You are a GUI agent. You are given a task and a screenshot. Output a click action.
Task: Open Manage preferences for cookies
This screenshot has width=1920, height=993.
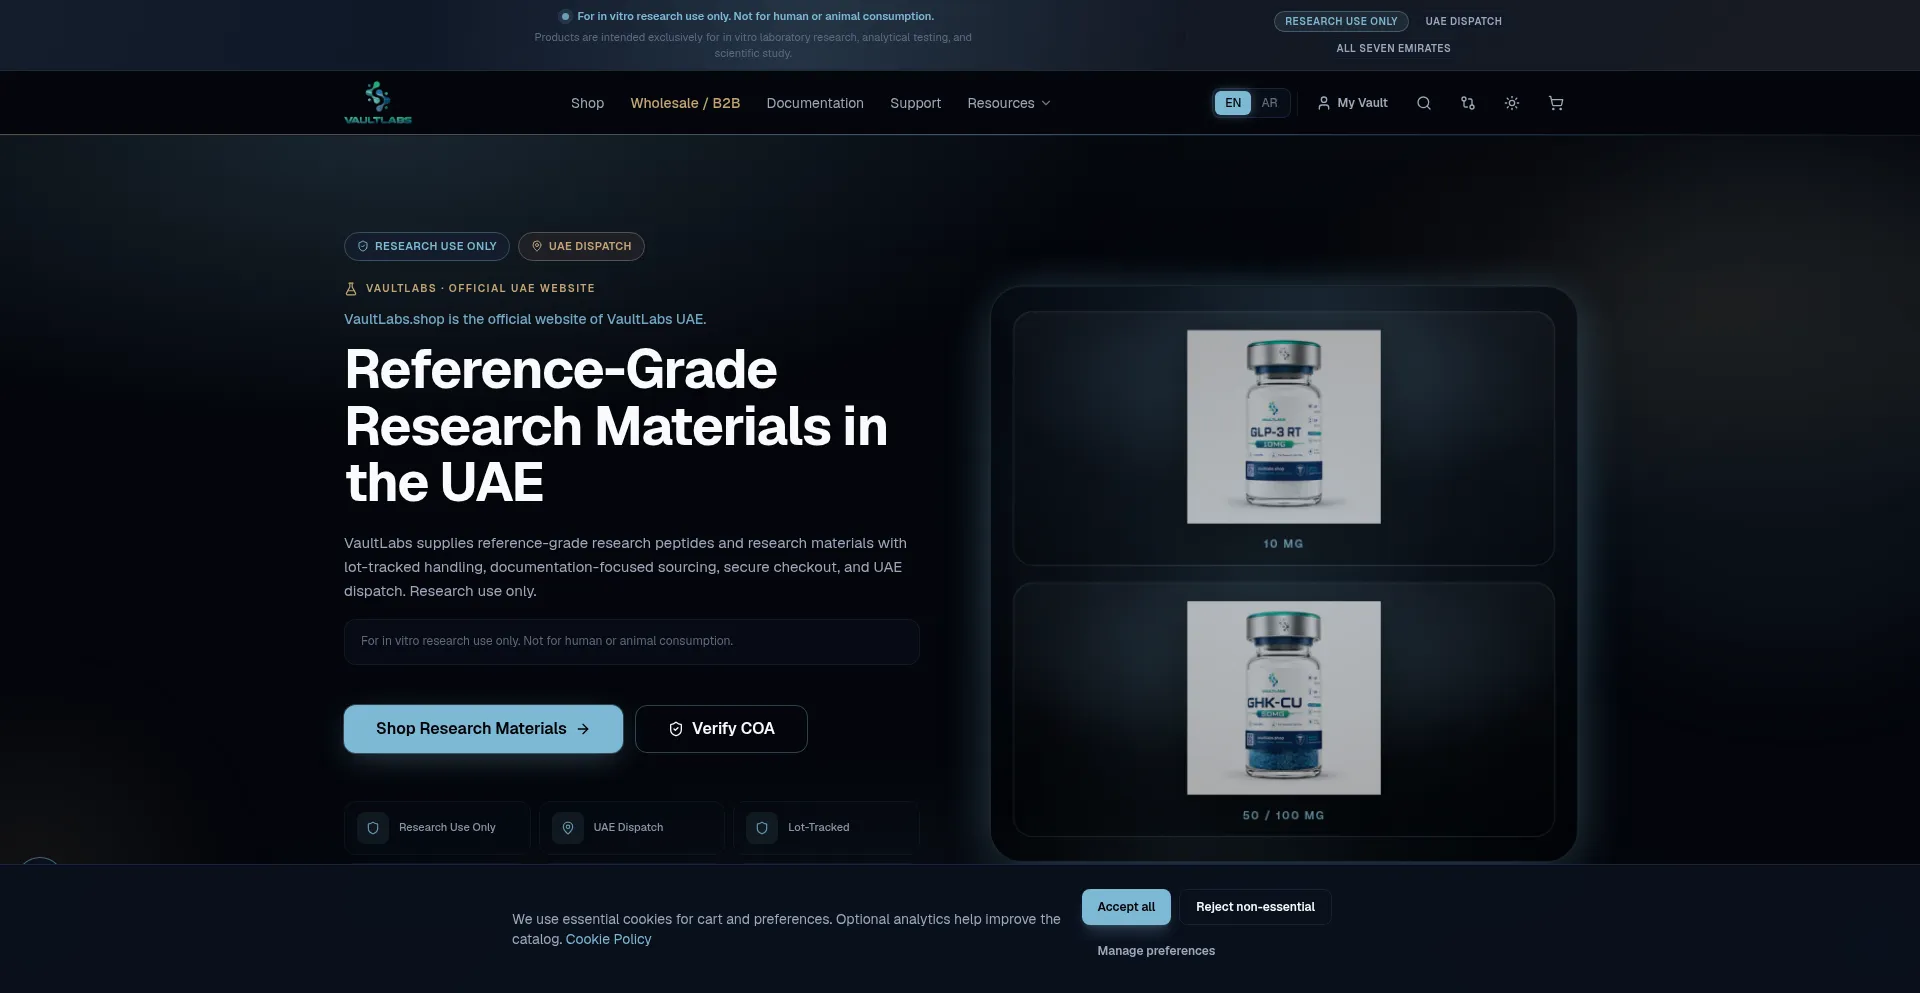click(x=1156, y=951)
